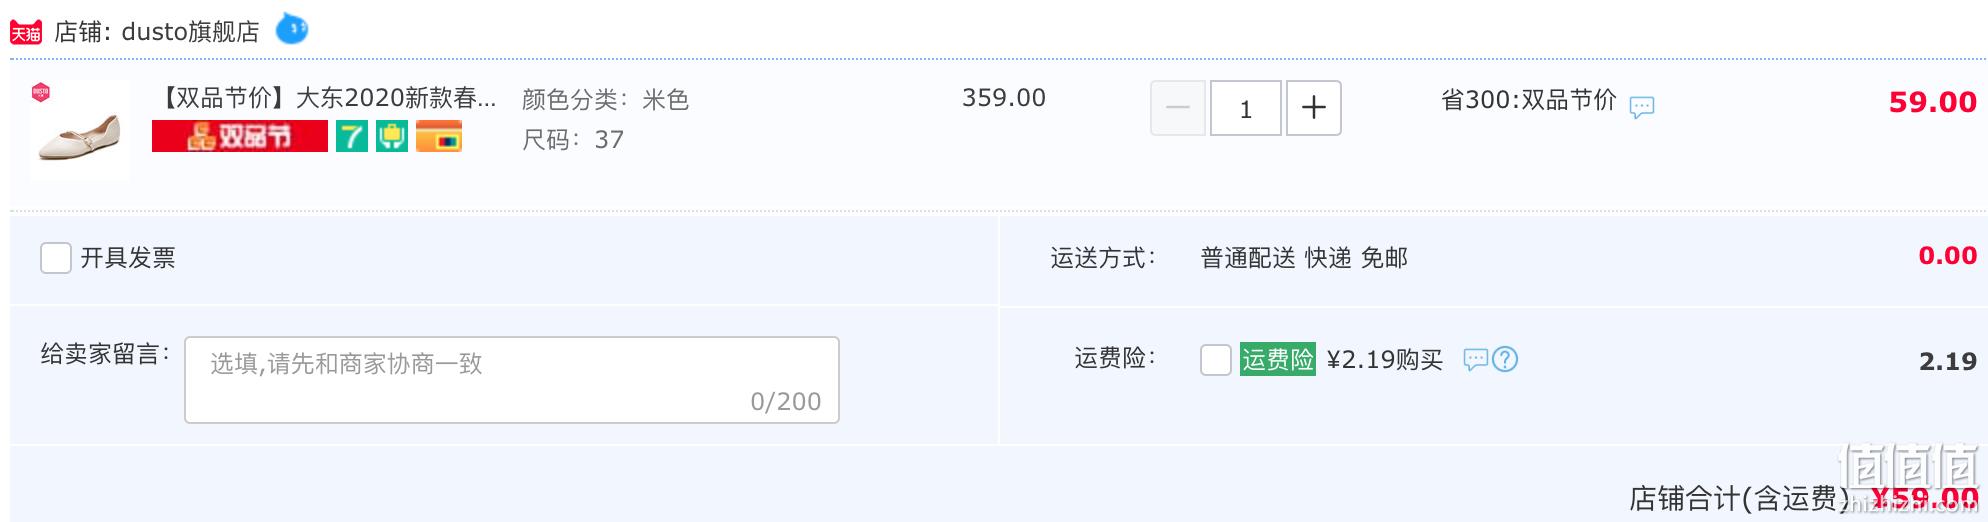Open the blue Wangwang chat icon
The image size is (1988, 522).
pyautogui.click(x=291, y=29)
